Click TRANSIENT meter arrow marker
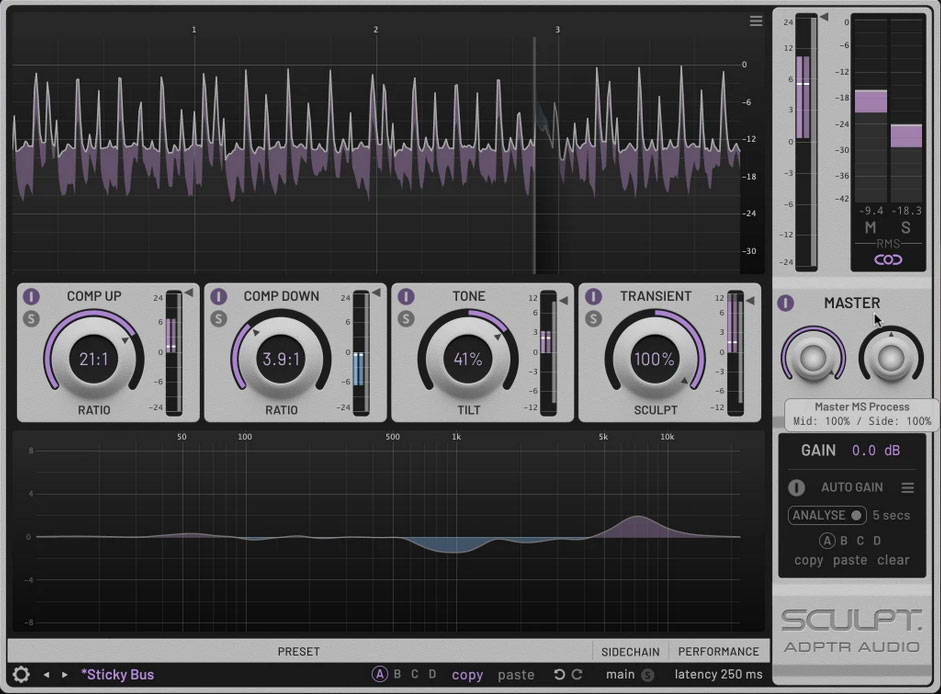The height and width of the screenshot is (694, 941). 750,300
